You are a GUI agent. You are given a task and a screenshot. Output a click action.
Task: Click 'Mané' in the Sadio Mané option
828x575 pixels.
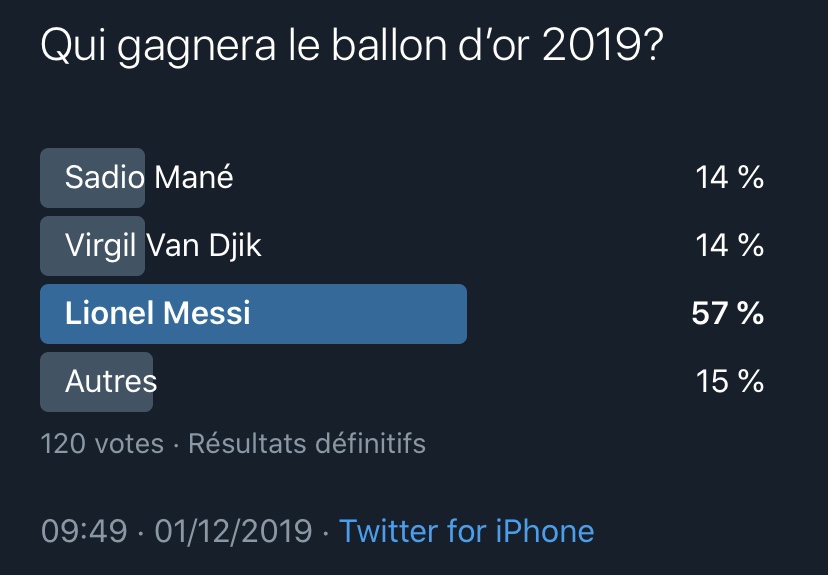[x=193, y=178]
